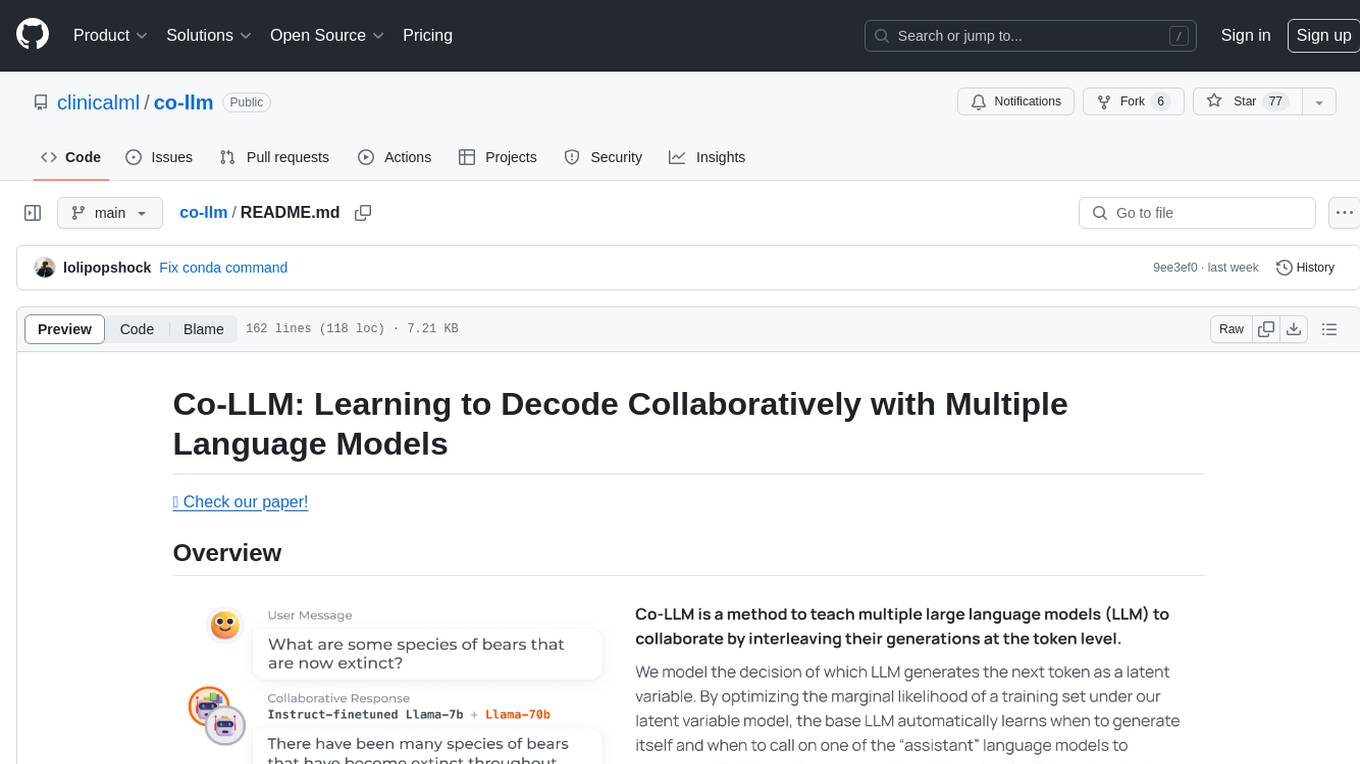The width and height of the screenshot is (1360, 764).
Task: View the file History
Action: [x=1305, y=268]
